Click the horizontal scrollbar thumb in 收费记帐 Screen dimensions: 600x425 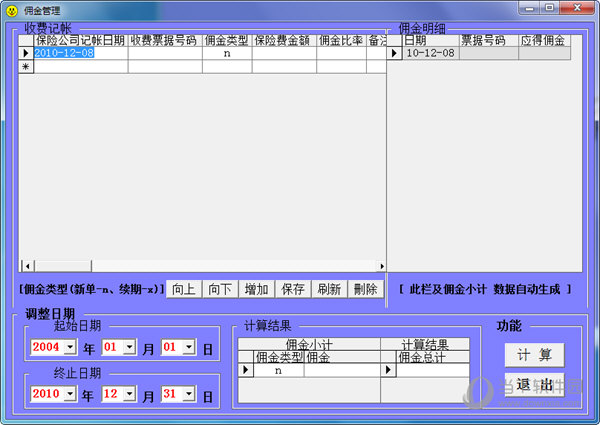point(63,265)
